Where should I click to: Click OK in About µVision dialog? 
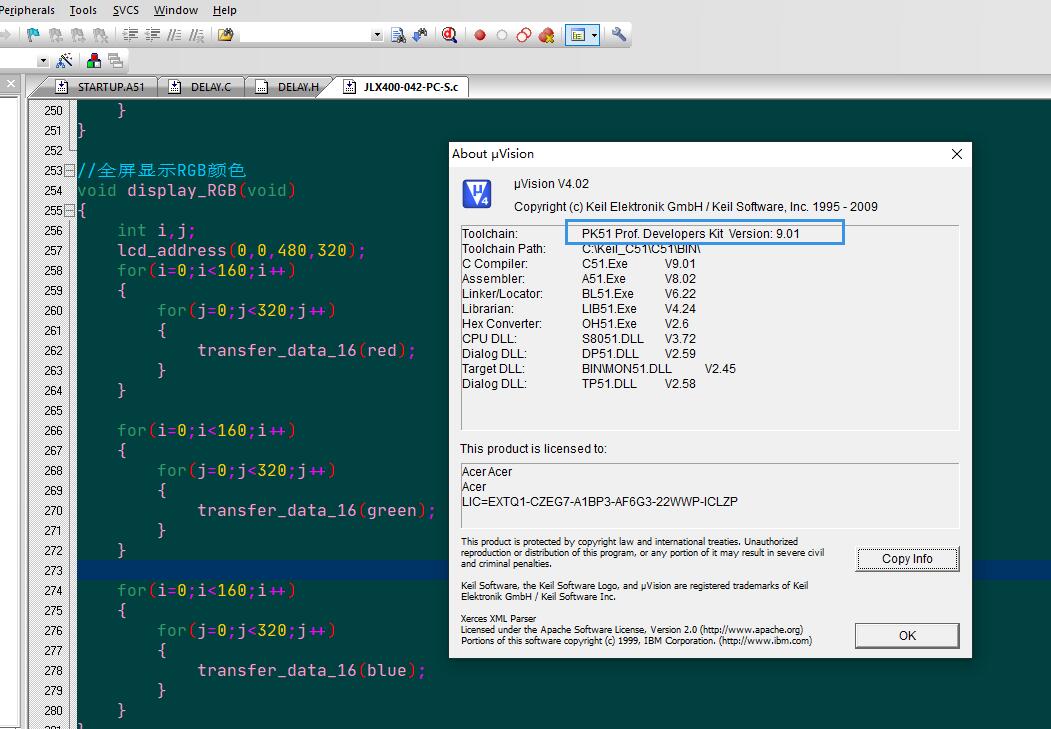pos(907,636)
